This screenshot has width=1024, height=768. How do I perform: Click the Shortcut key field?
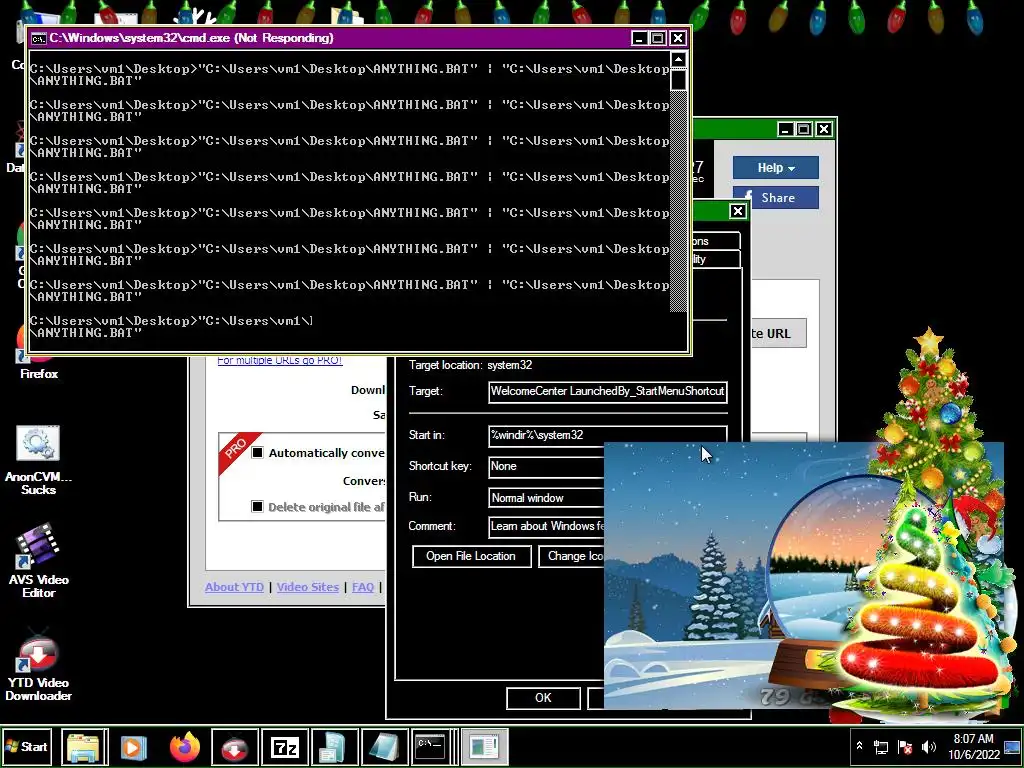coord(546,466)
